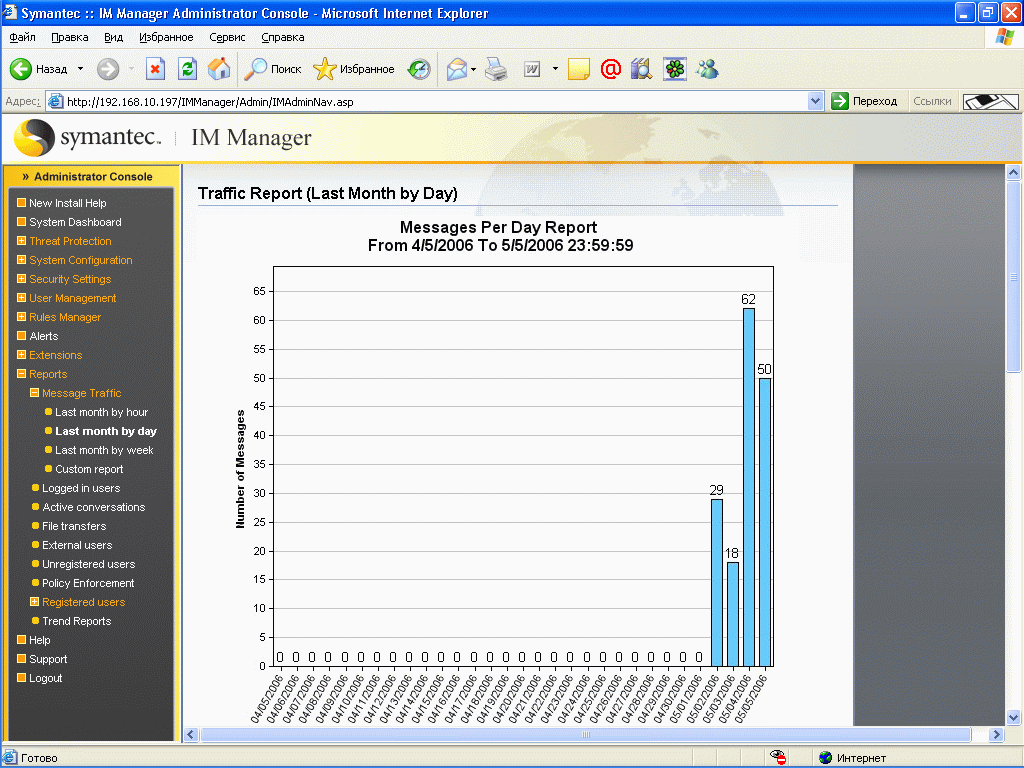Click the Refresh page toolbar icon
The width and height of the screenshot is (1024, 768).
(x=187, y=69)
